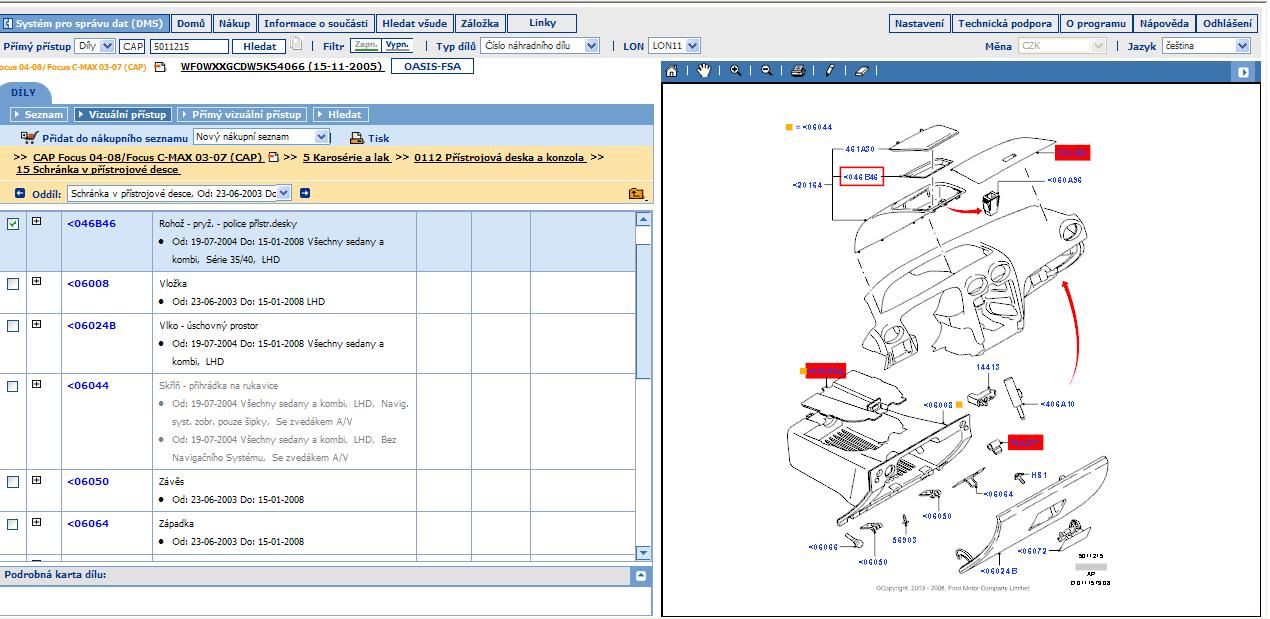Zoom in on the parts diagram

click(x=735, y=71)
